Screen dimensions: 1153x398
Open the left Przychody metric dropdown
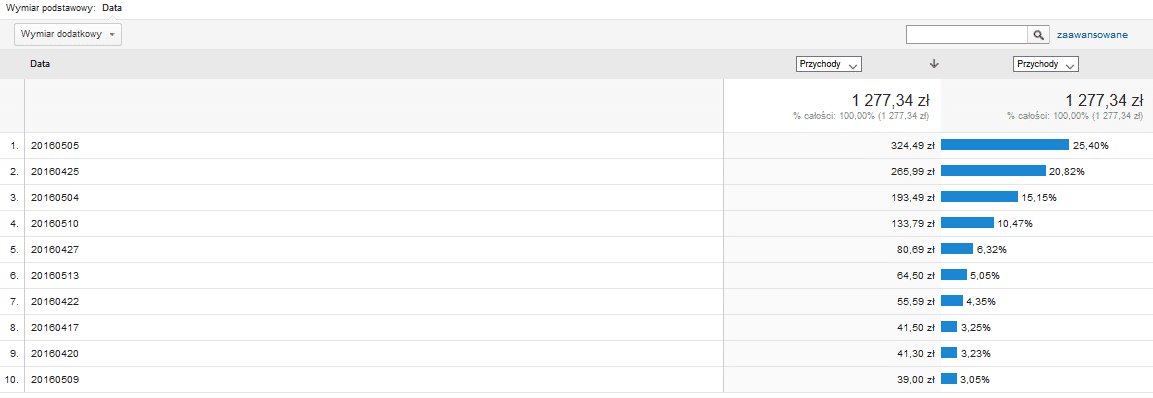click(x=829, y=64)
